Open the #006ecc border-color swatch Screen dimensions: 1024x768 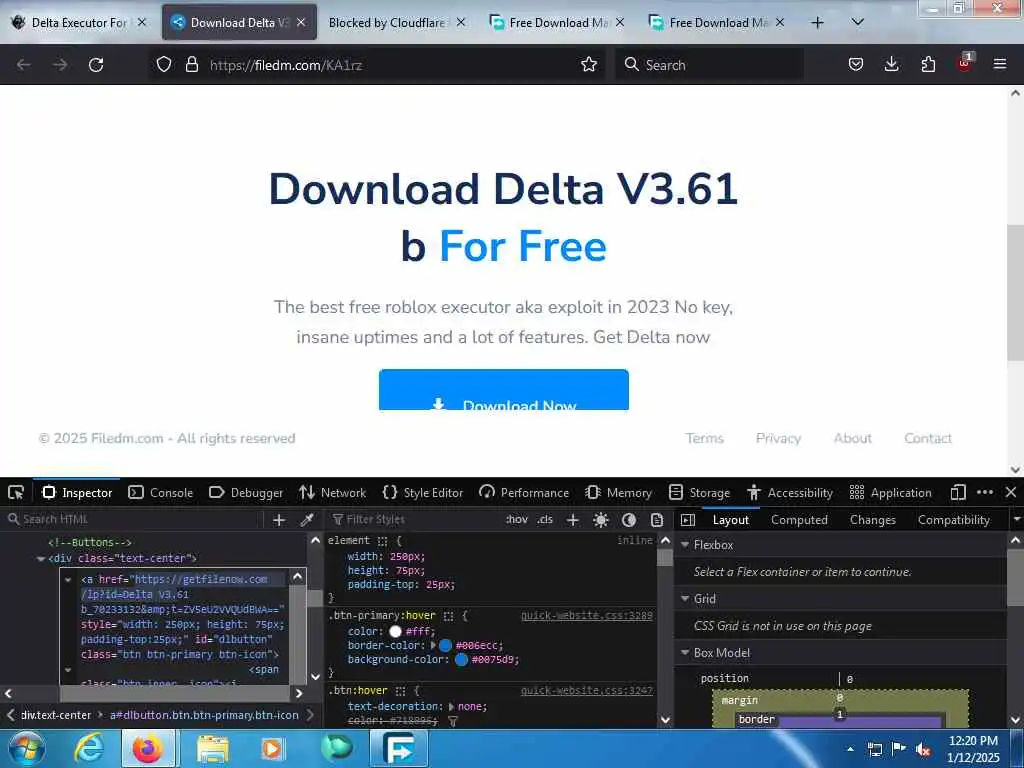click(x=445, y=645)
